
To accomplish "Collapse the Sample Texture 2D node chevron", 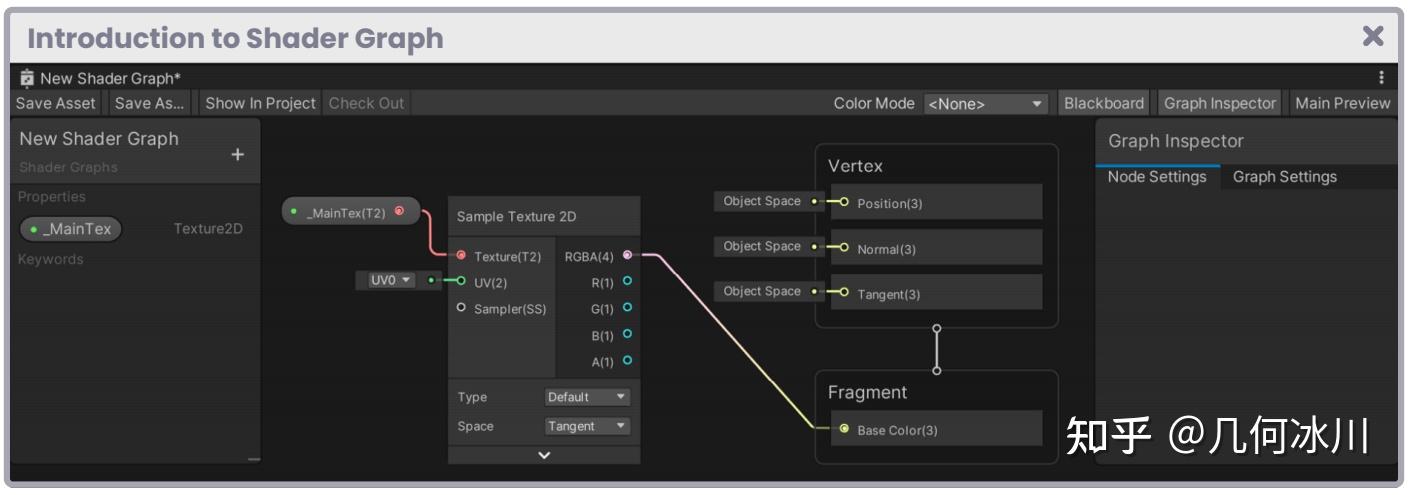I will [x=544, y=455].
